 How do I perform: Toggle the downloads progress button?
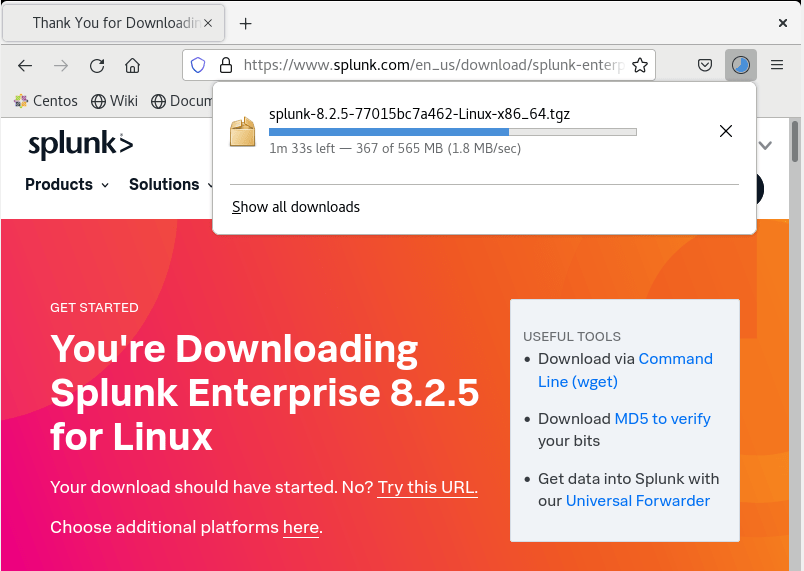tap(740, 65)
